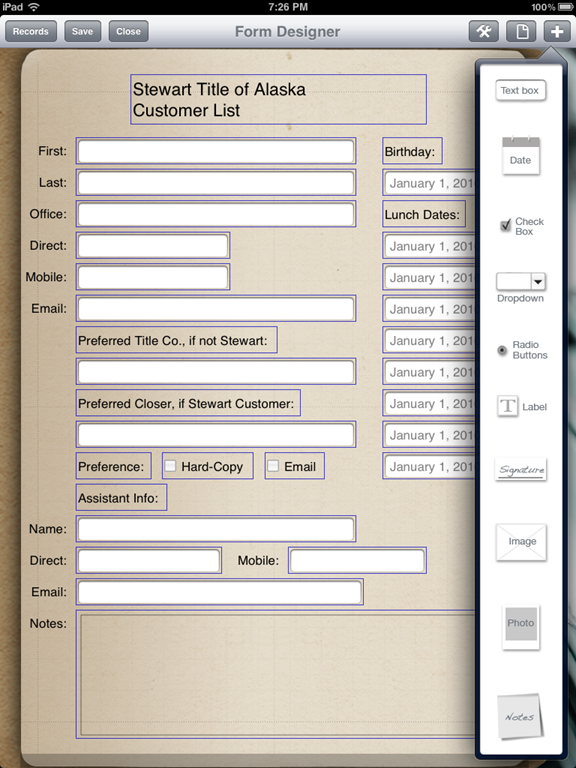Tap the battery indicator in status bar
The width and height of the screenshot is (576, 768).
565,7
